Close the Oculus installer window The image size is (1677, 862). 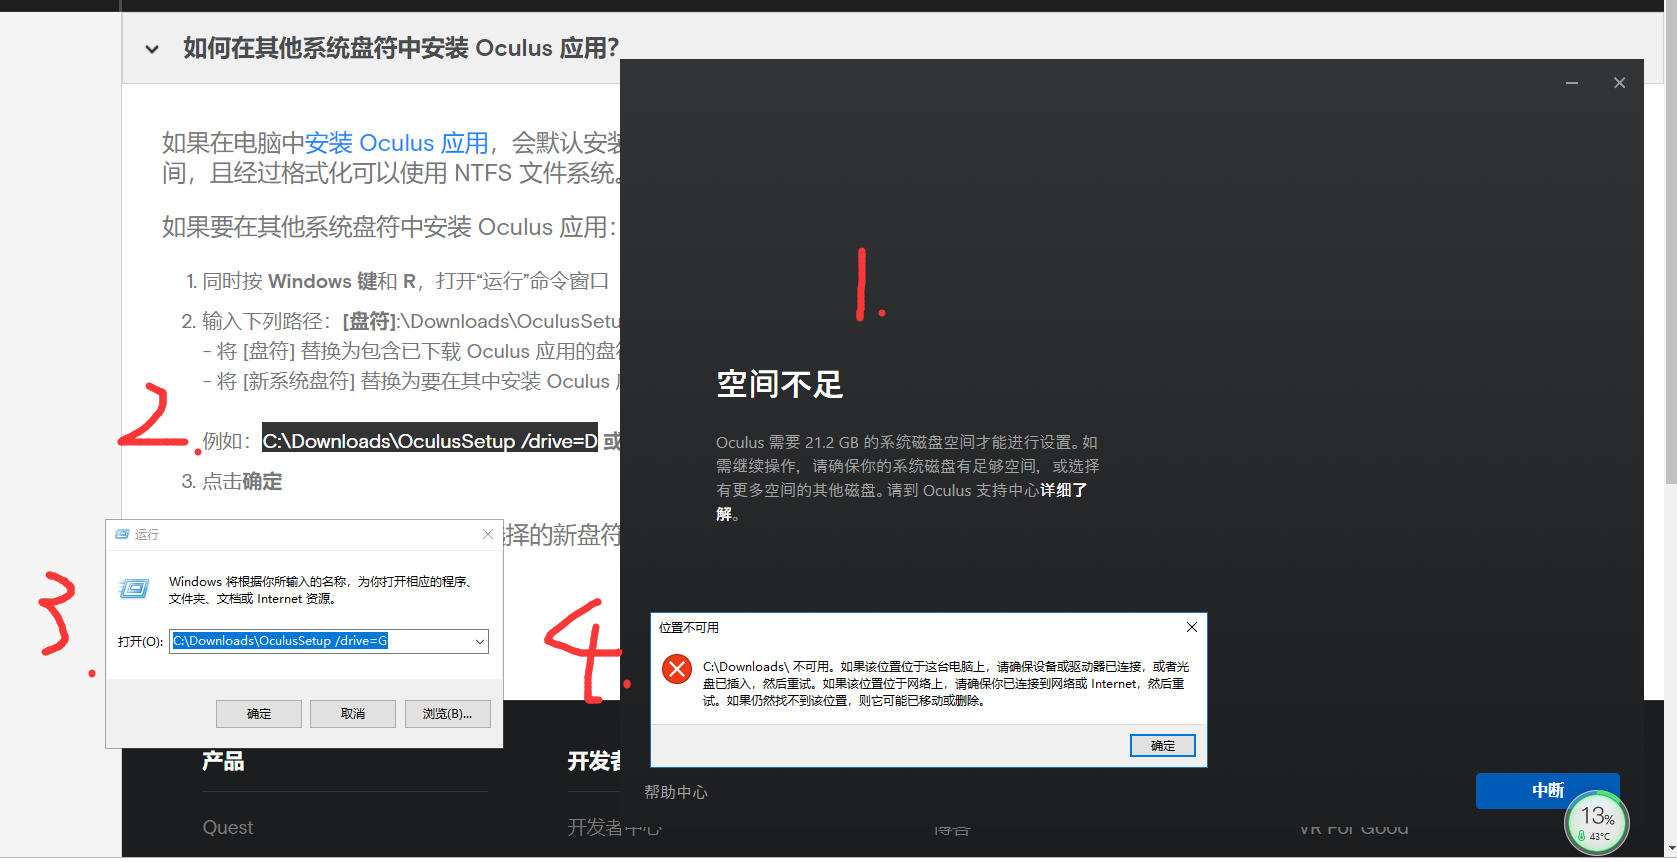[x=1620, y=83]
